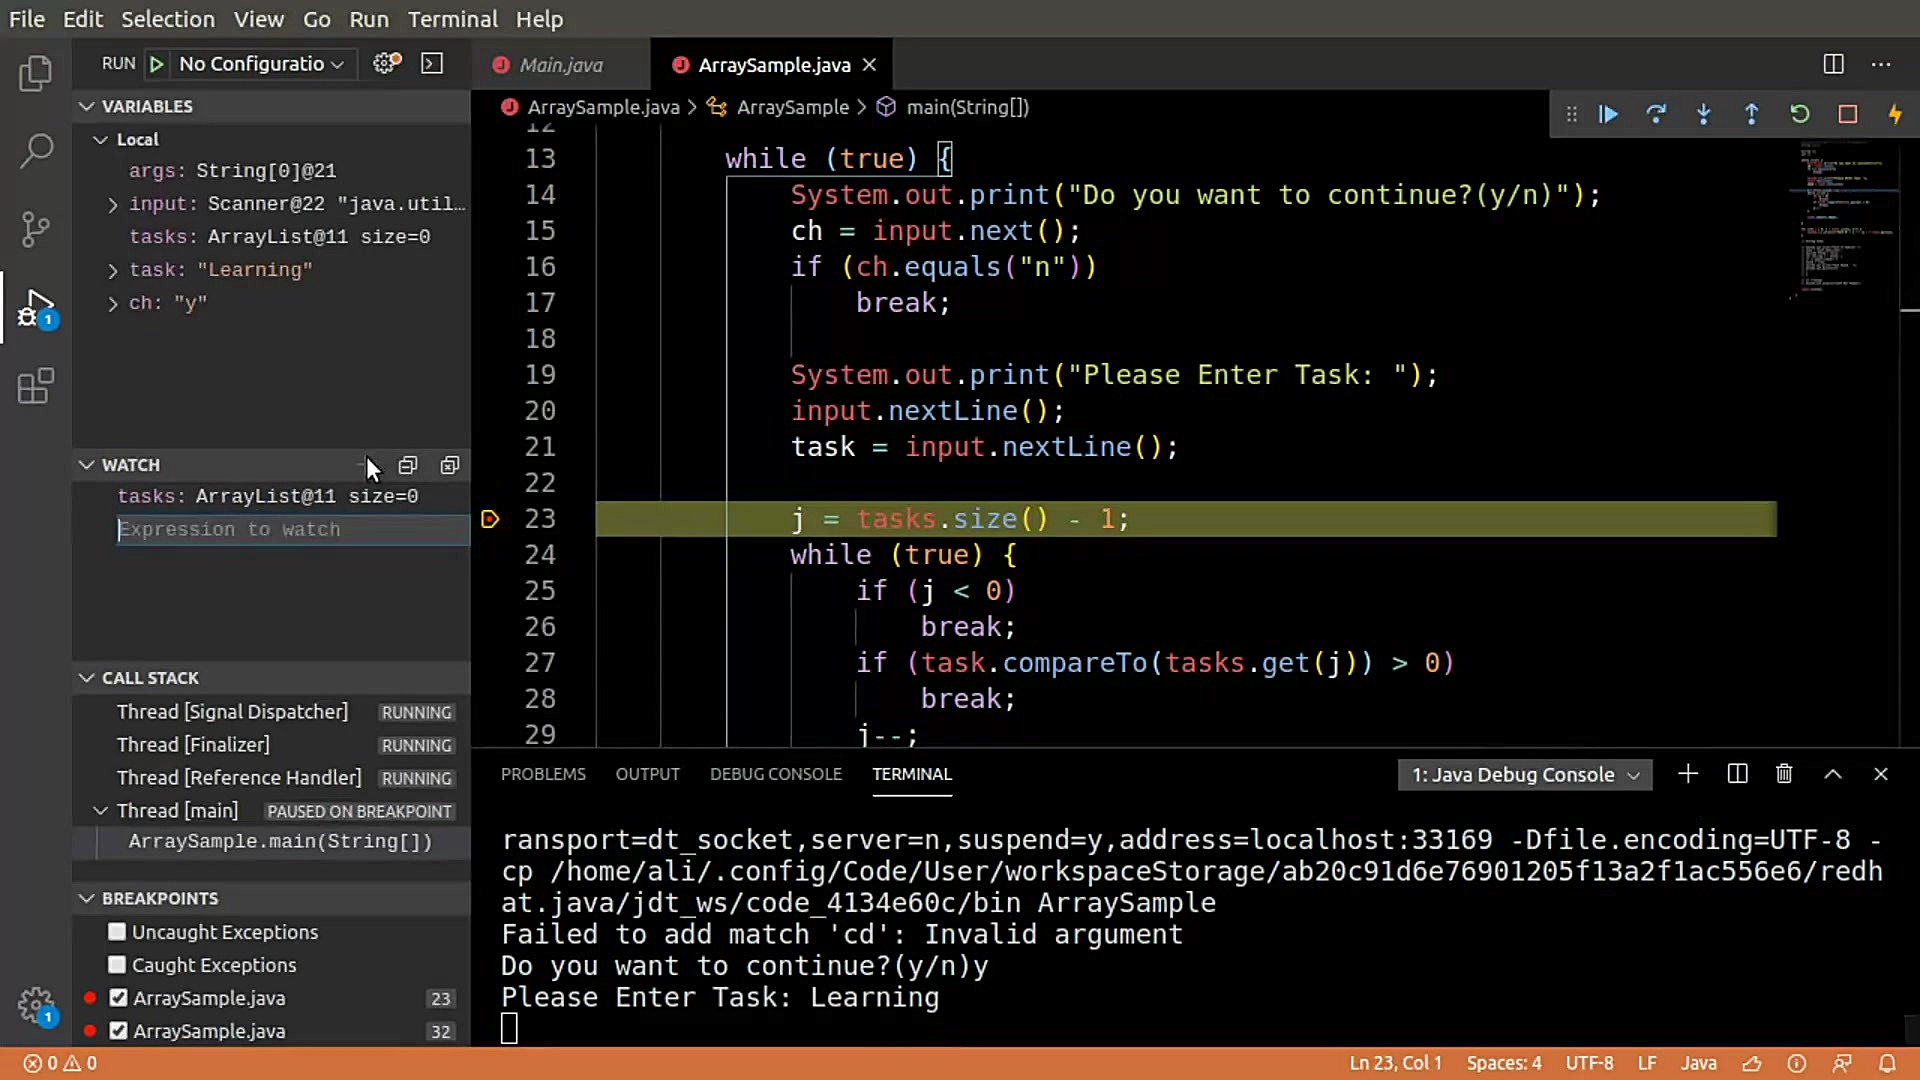
Task: Step into the function call
Action: click(1704, 115)
